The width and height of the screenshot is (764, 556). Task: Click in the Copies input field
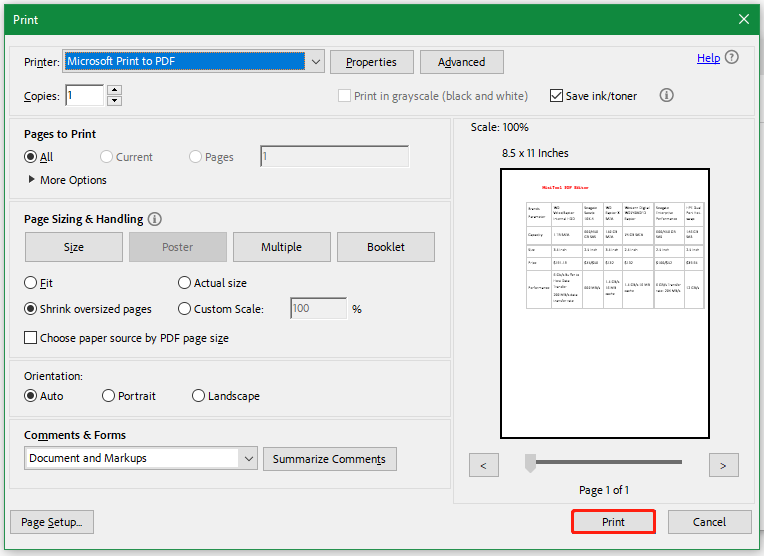pos(84,95)
